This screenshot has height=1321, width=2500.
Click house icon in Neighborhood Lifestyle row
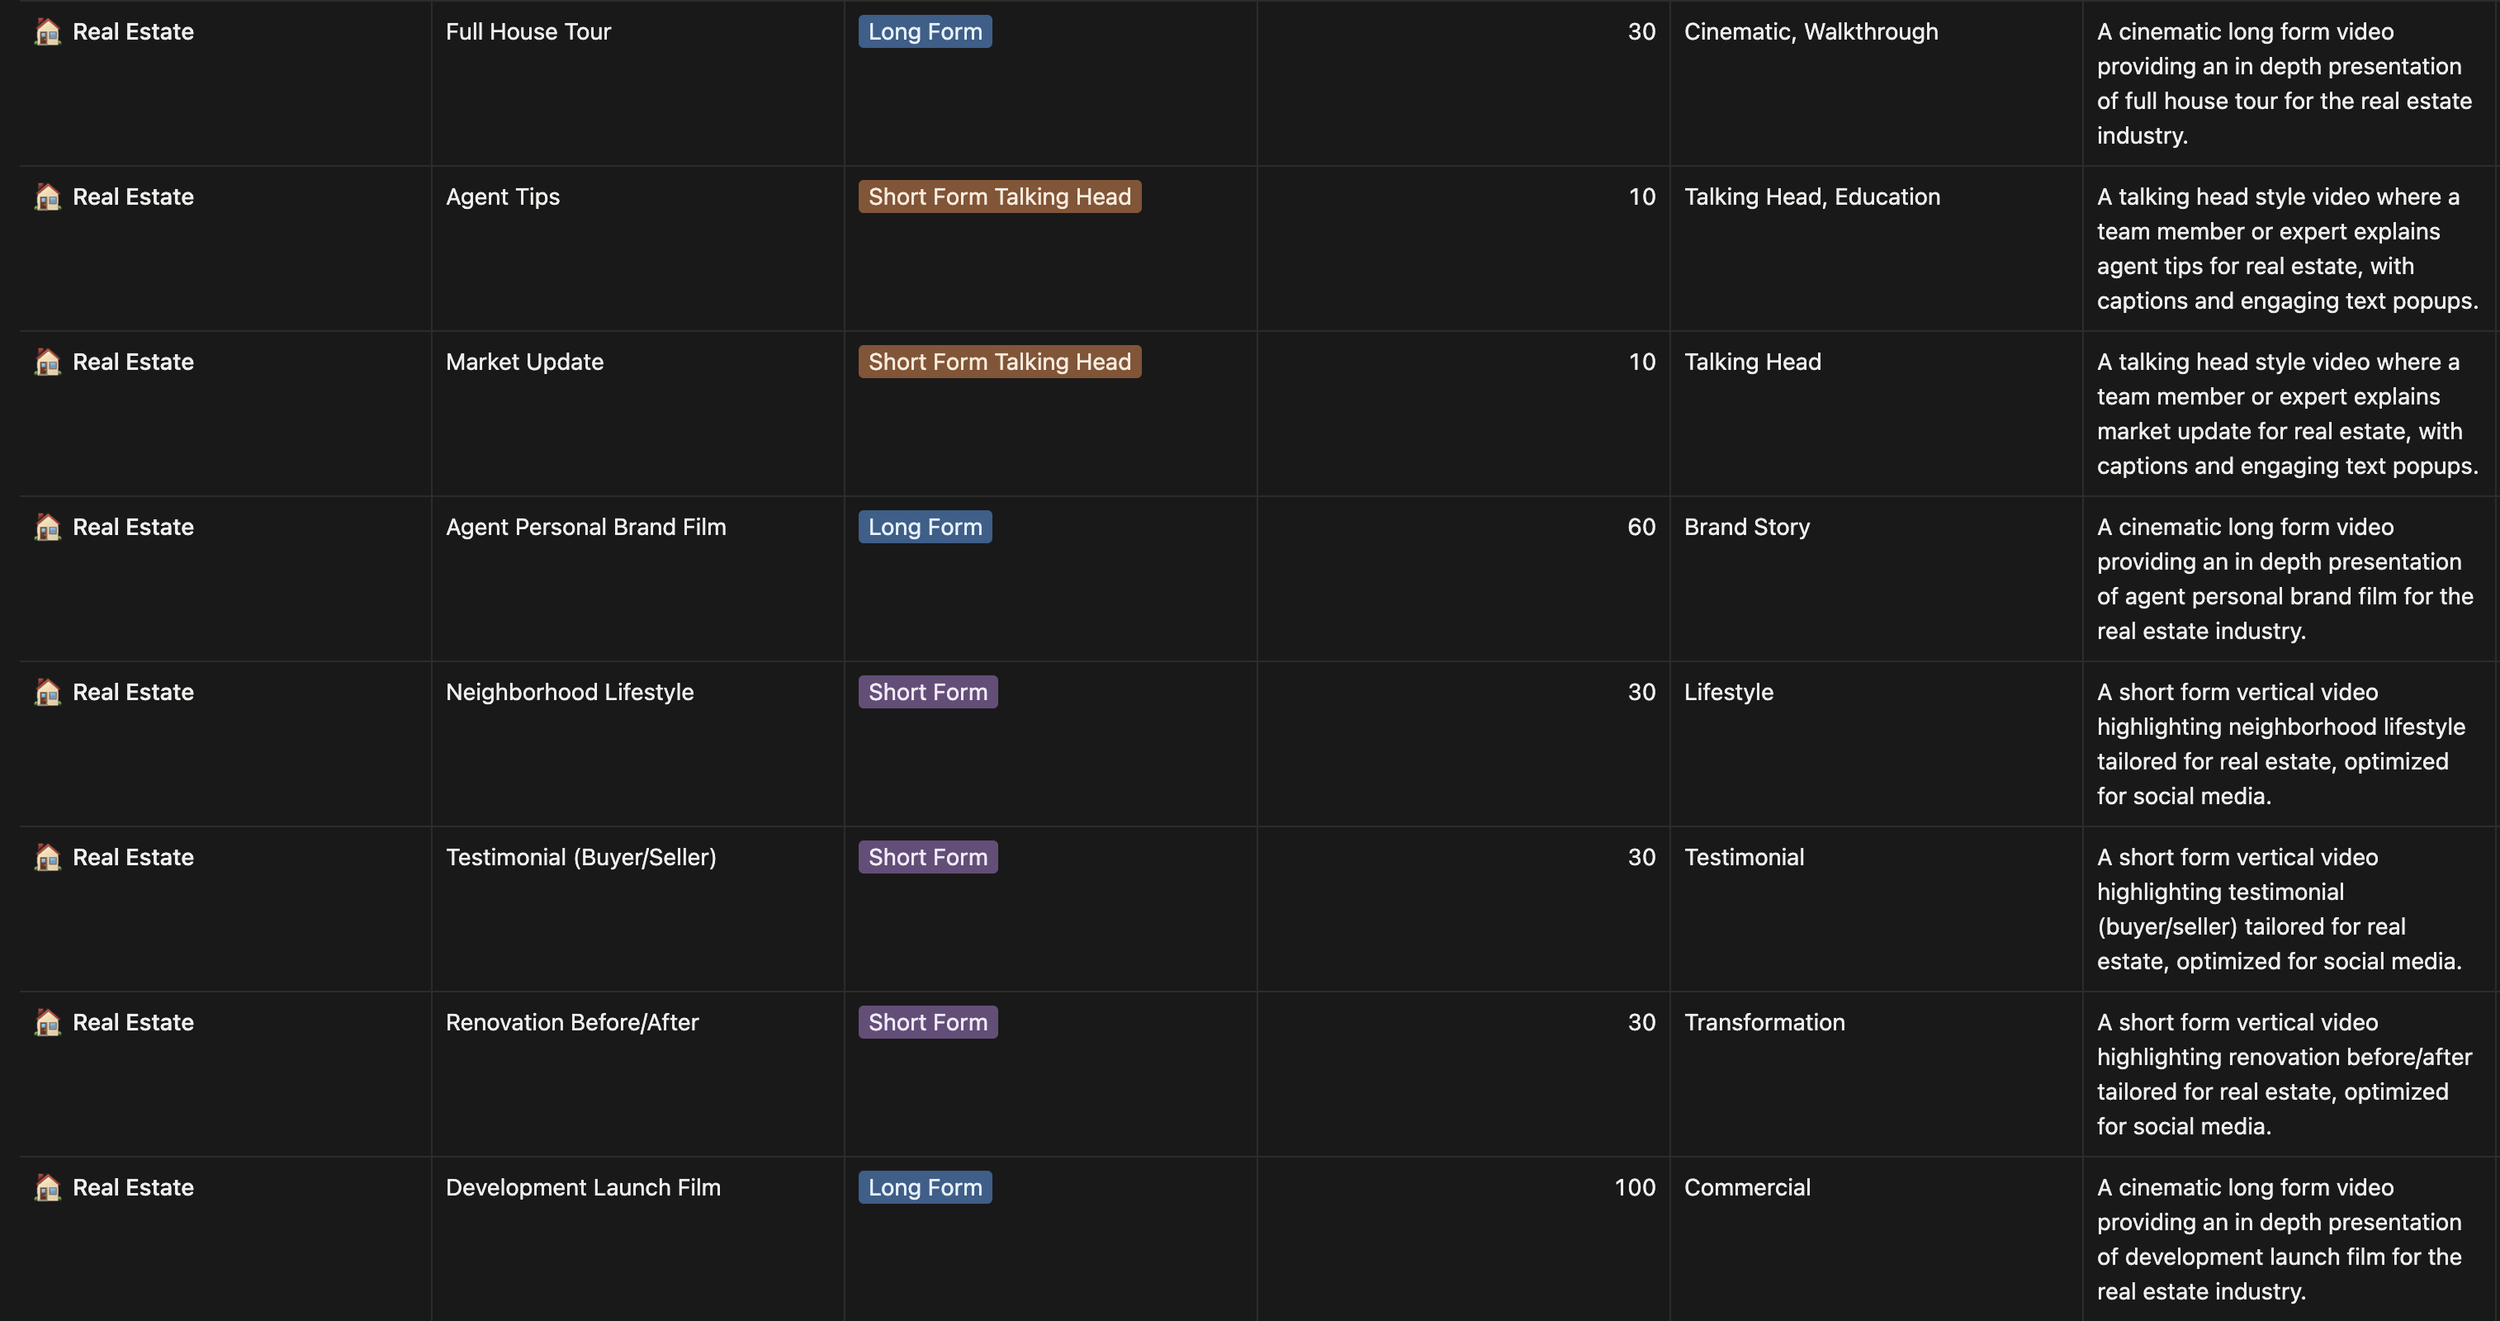[x=47, y=692]
